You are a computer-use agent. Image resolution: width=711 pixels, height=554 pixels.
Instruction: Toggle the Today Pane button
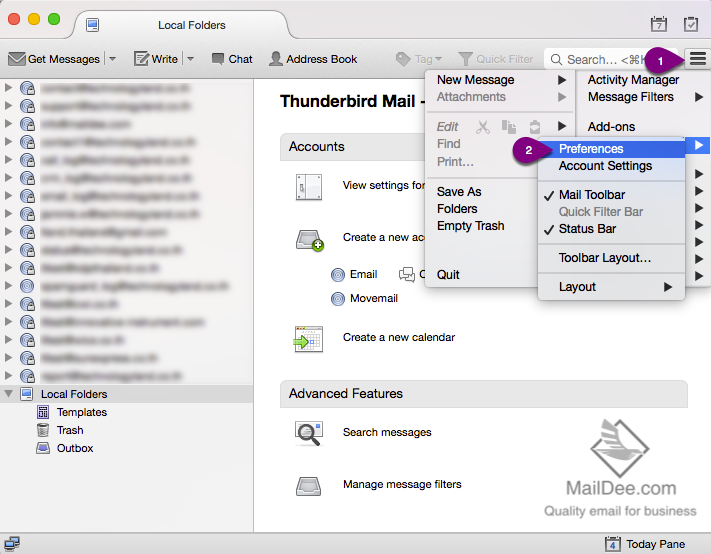coord(645,544)
